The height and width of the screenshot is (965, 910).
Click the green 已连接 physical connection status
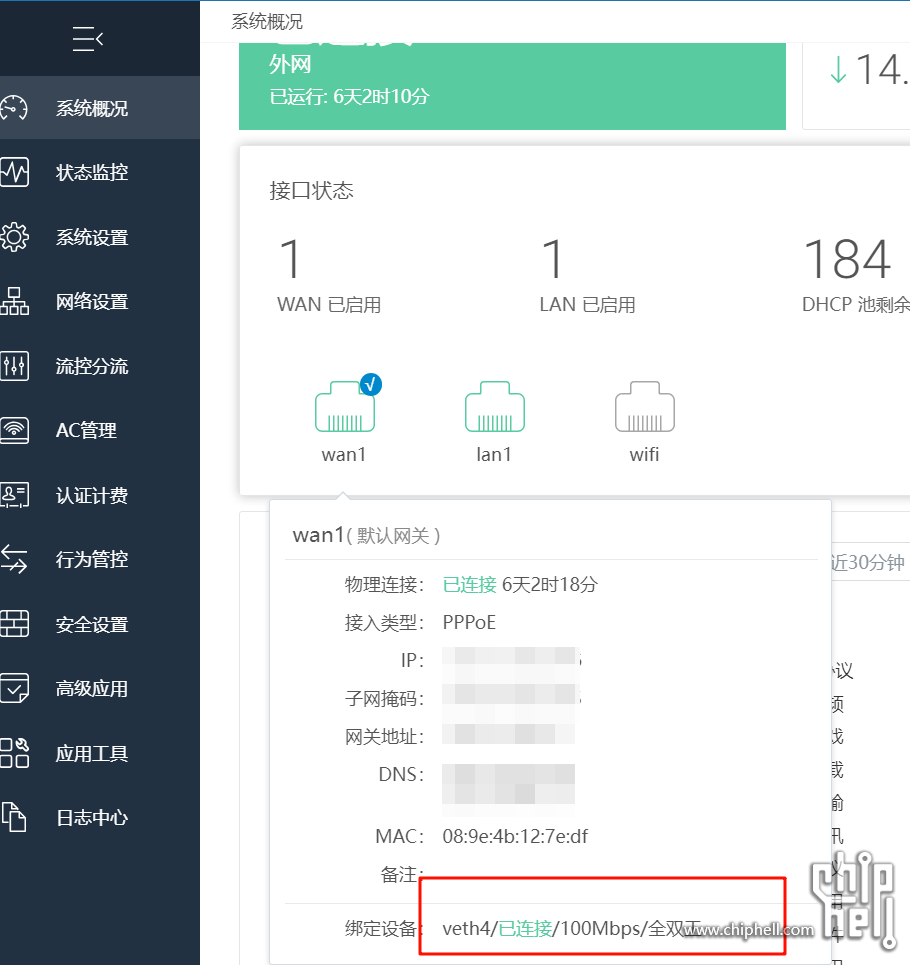pos(469,584)
